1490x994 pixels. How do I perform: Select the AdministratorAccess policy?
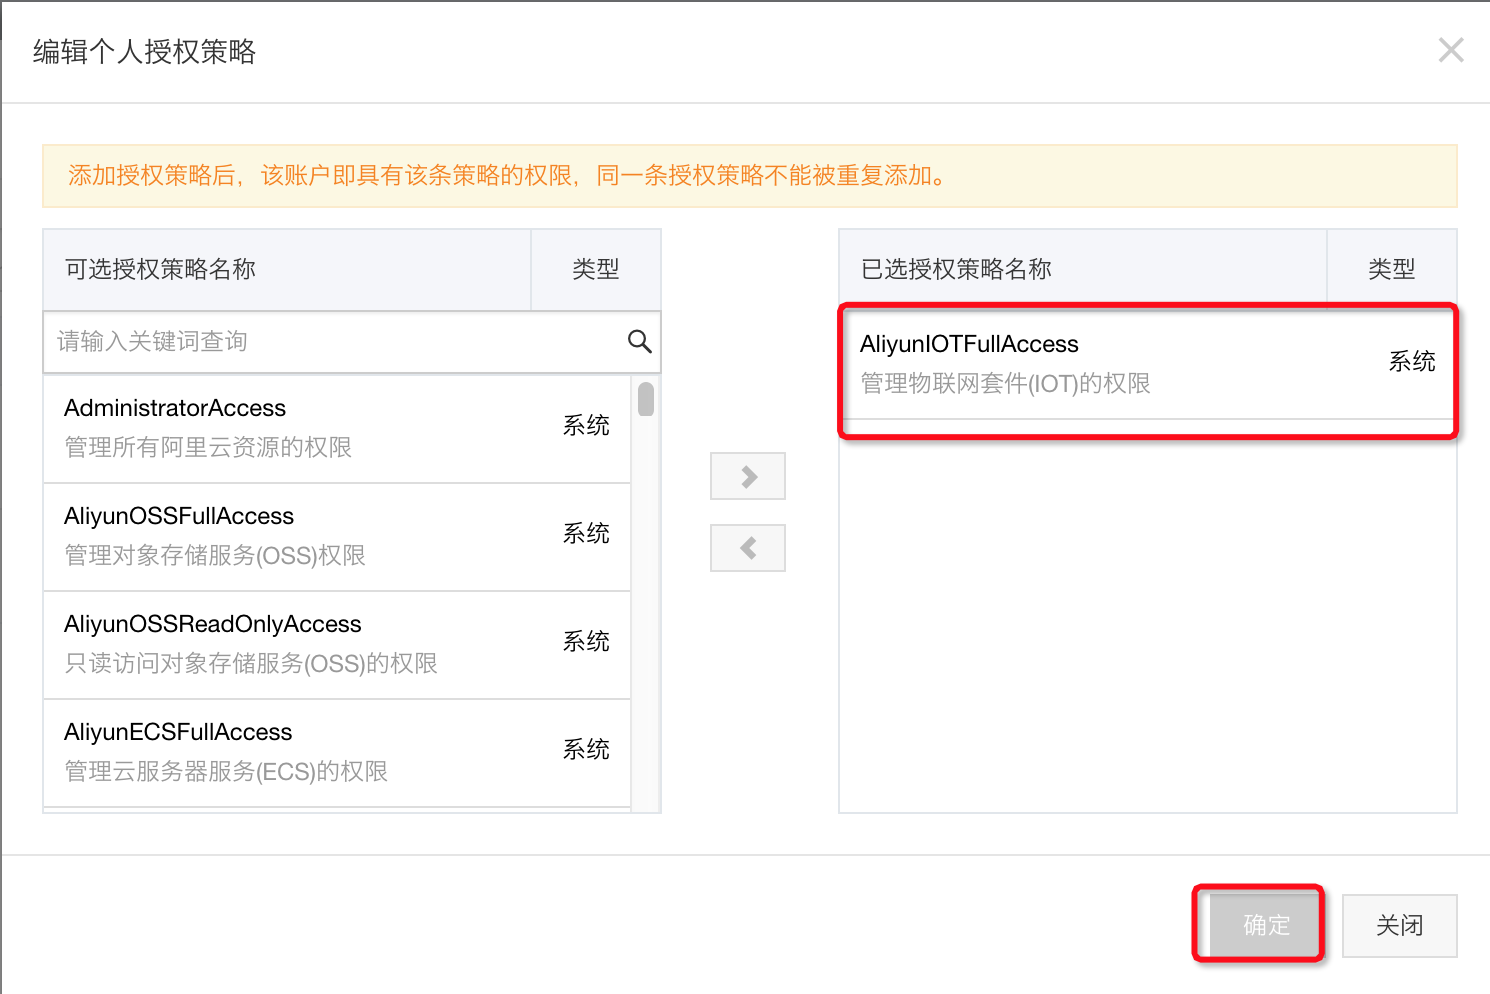[337, 428]
